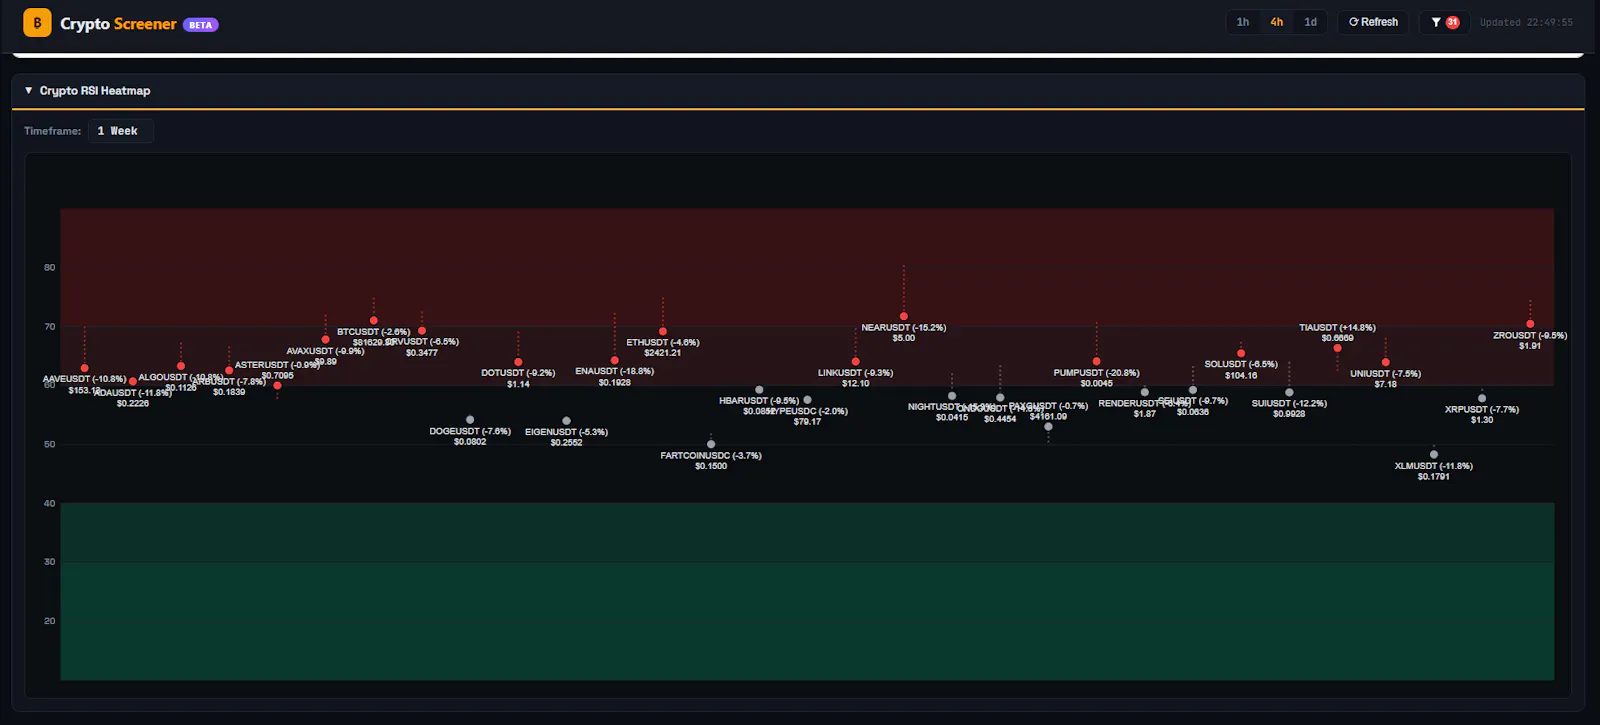1600x725 pixels.
Task: Switch to the 1h timeframe tab
Action: coord(1243,22)
